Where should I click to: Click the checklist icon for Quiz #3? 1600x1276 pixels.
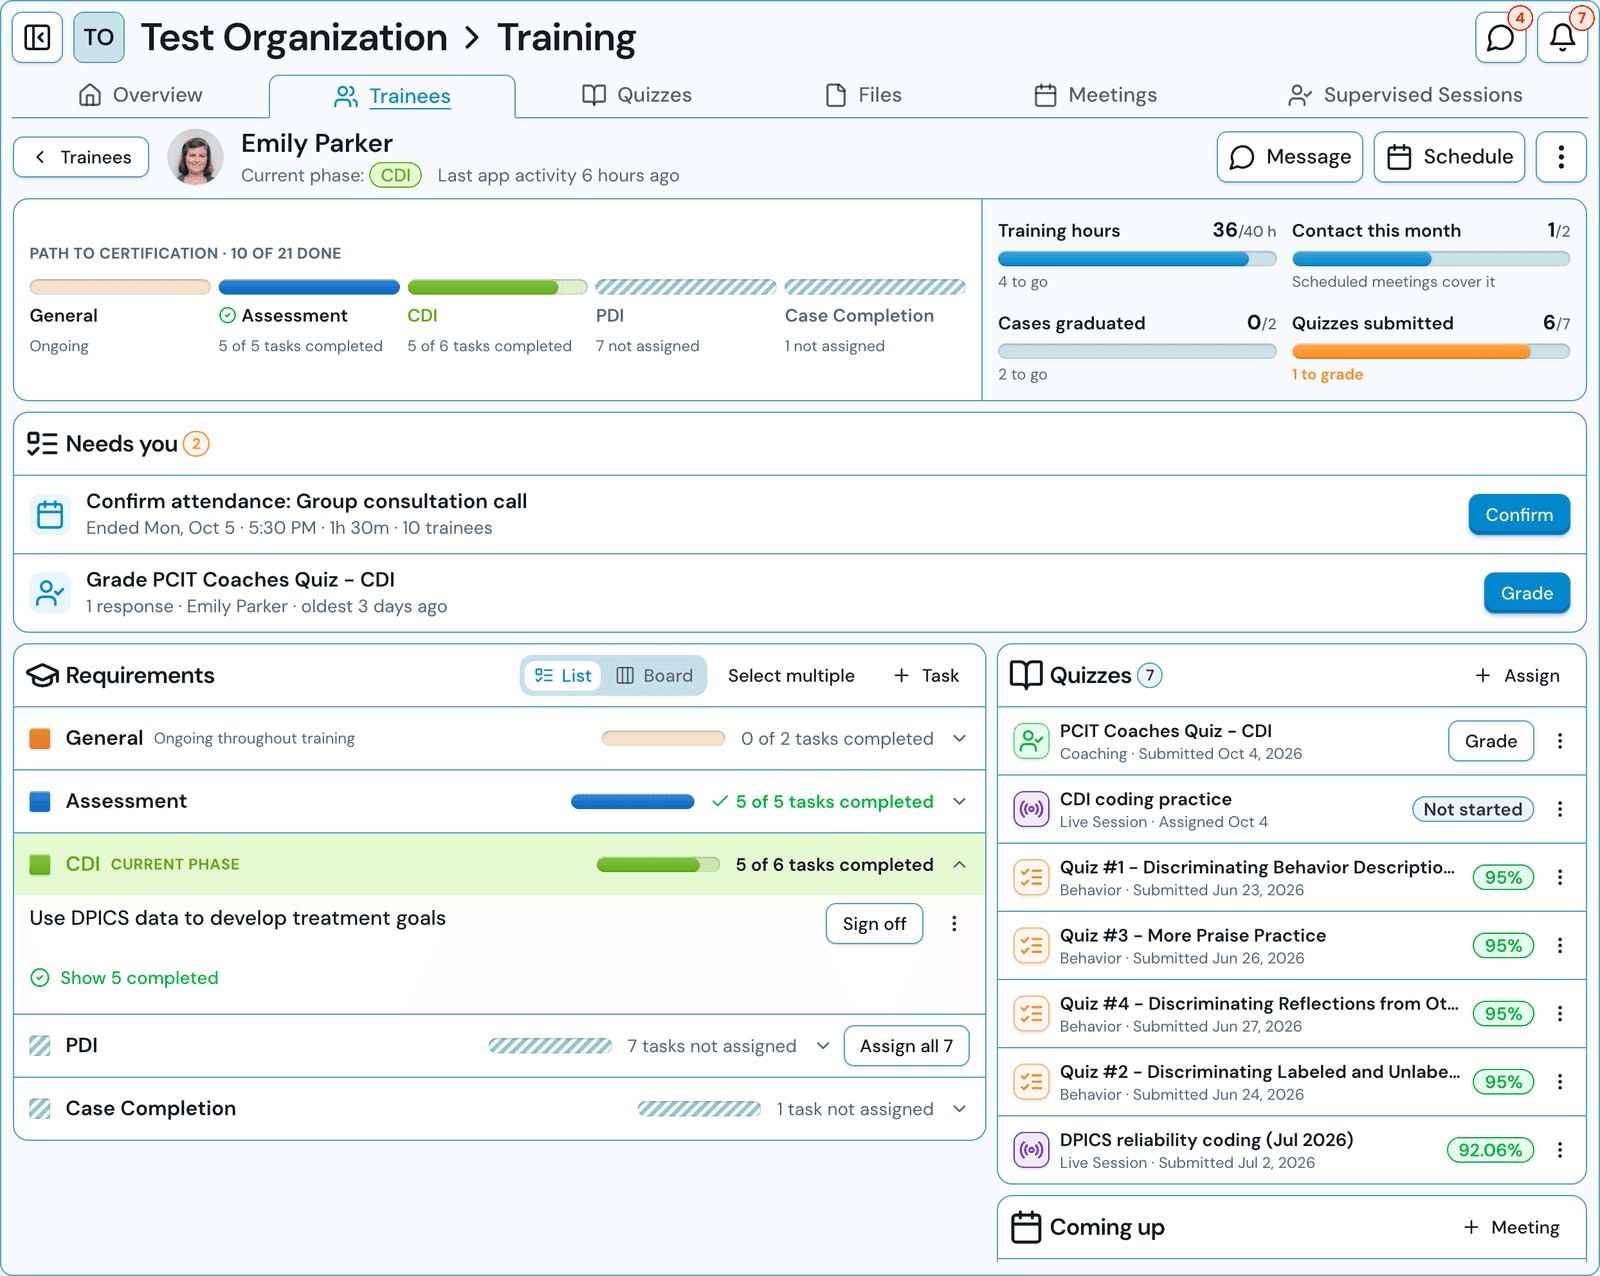1031,945
